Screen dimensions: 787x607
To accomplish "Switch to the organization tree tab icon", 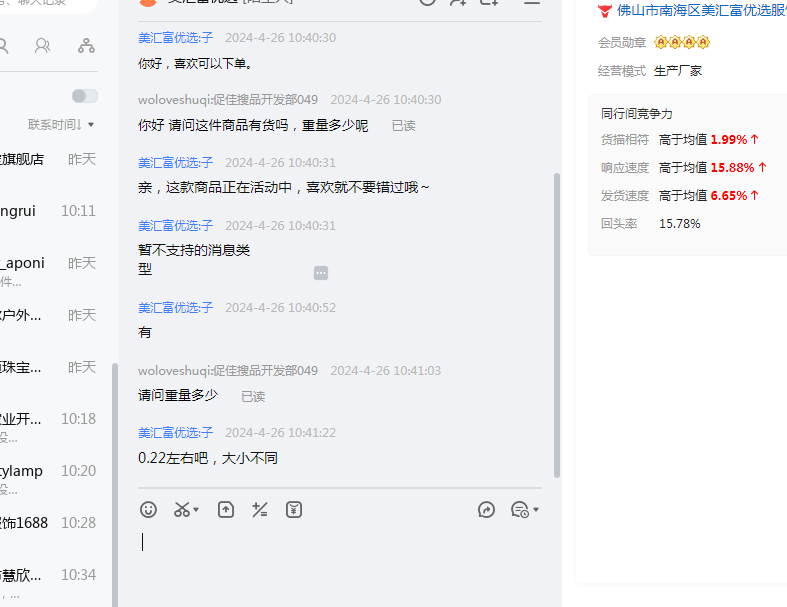I will (86, 46).
